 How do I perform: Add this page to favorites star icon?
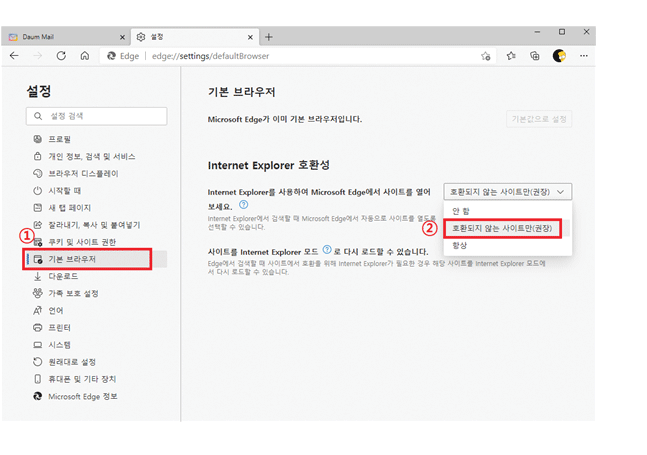[x=486, y=56]
